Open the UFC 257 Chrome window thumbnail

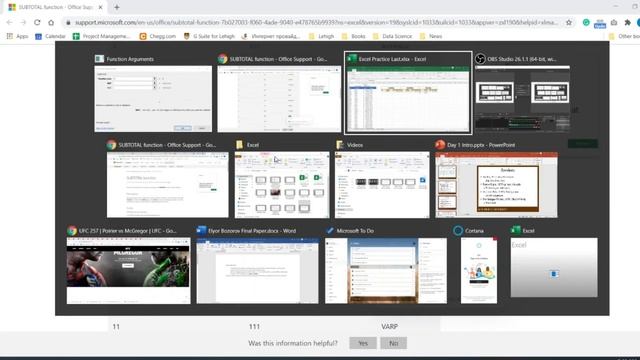tap(129, 271)
